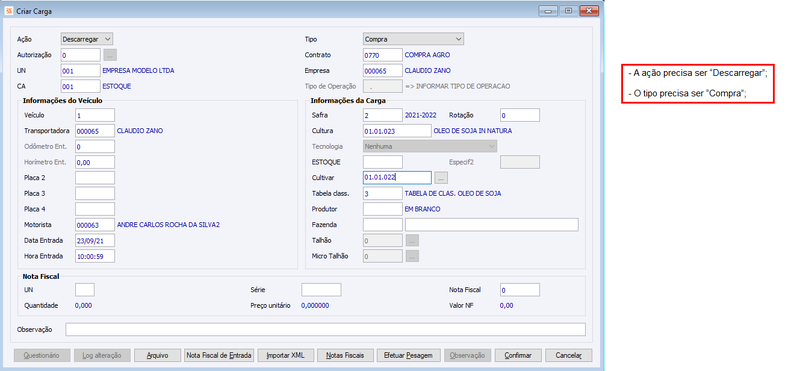The image size is (800, 371).
Task: Click the Contrato field with value 0770
Action: pos(383,55)
